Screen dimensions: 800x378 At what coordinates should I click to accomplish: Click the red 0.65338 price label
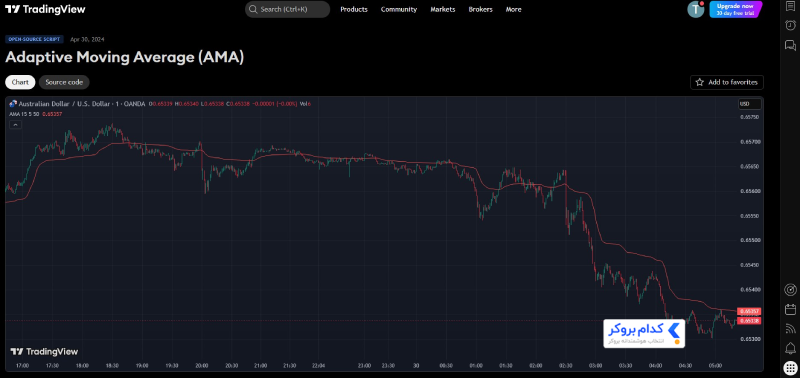click(750, 321)
